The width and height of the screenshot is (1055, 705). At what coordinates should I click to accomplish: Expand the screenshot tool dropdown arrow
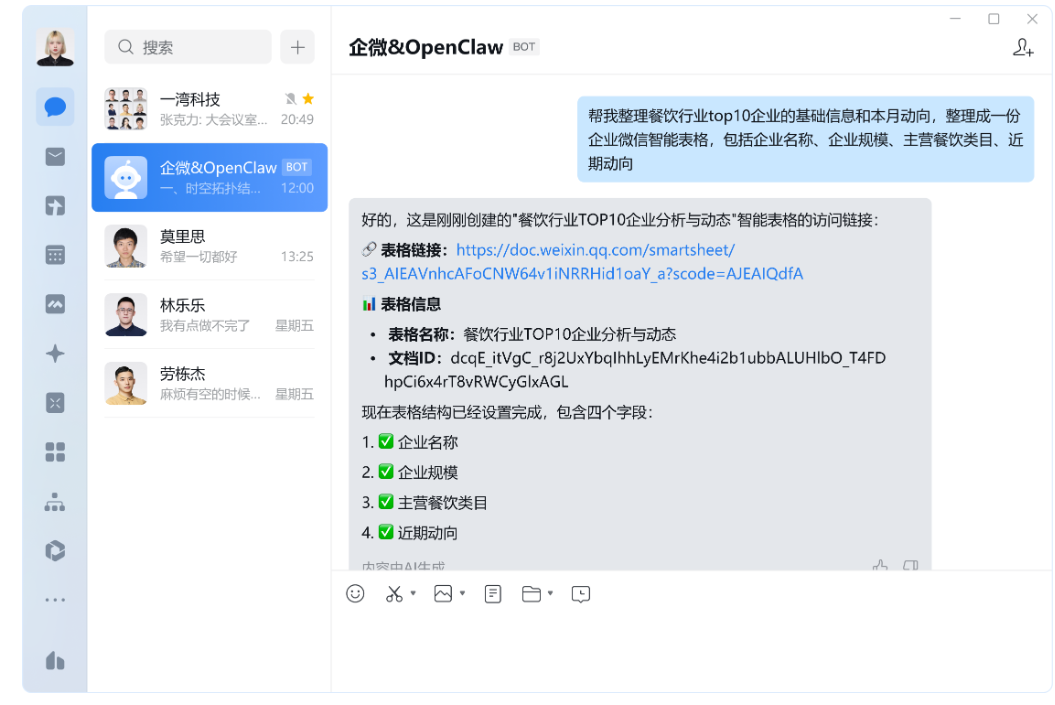(x=413, y=593)
